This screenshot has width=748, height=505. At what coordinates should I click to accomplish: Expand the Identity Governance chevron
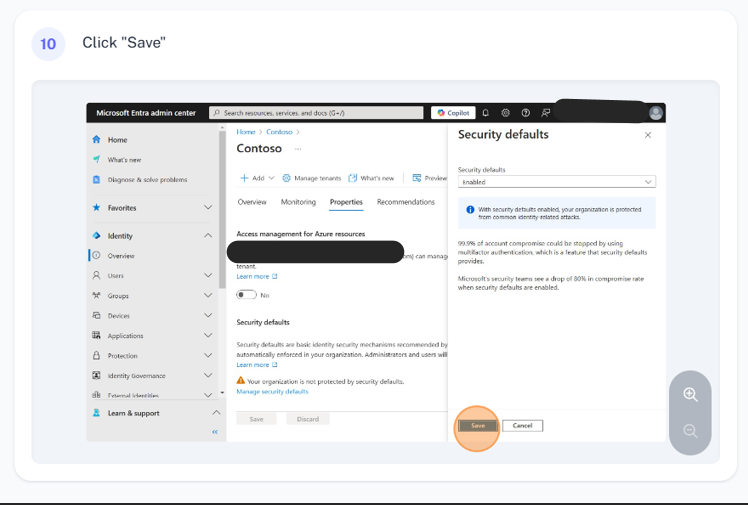tap(208, 375)
